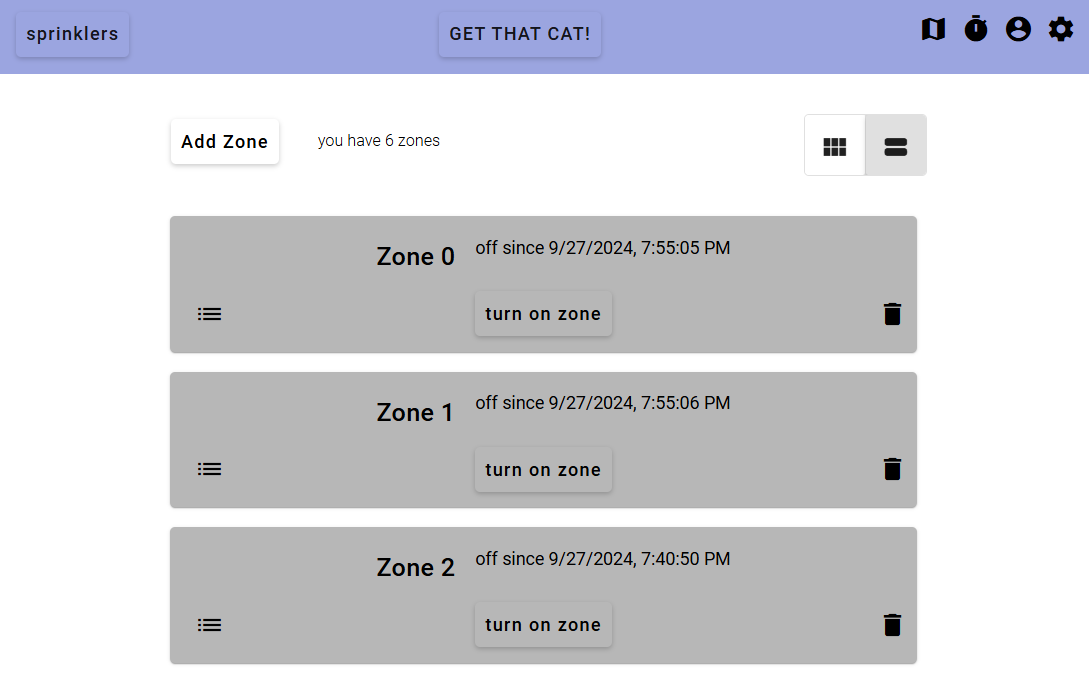The height and width of the screenshot is (673, 1089).
Task: Select the Zone 1 card status text
Action: (x=603, y=403)
